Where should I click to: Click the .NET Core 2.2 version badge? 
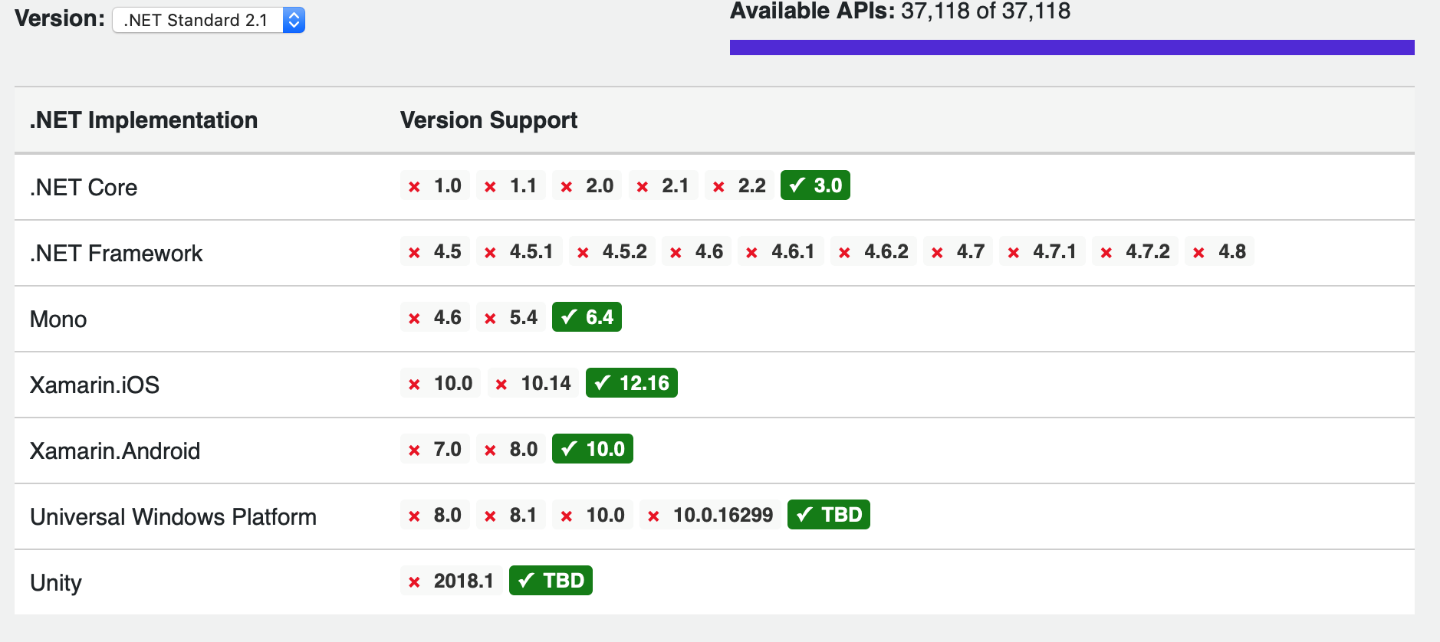click(739, 186)
